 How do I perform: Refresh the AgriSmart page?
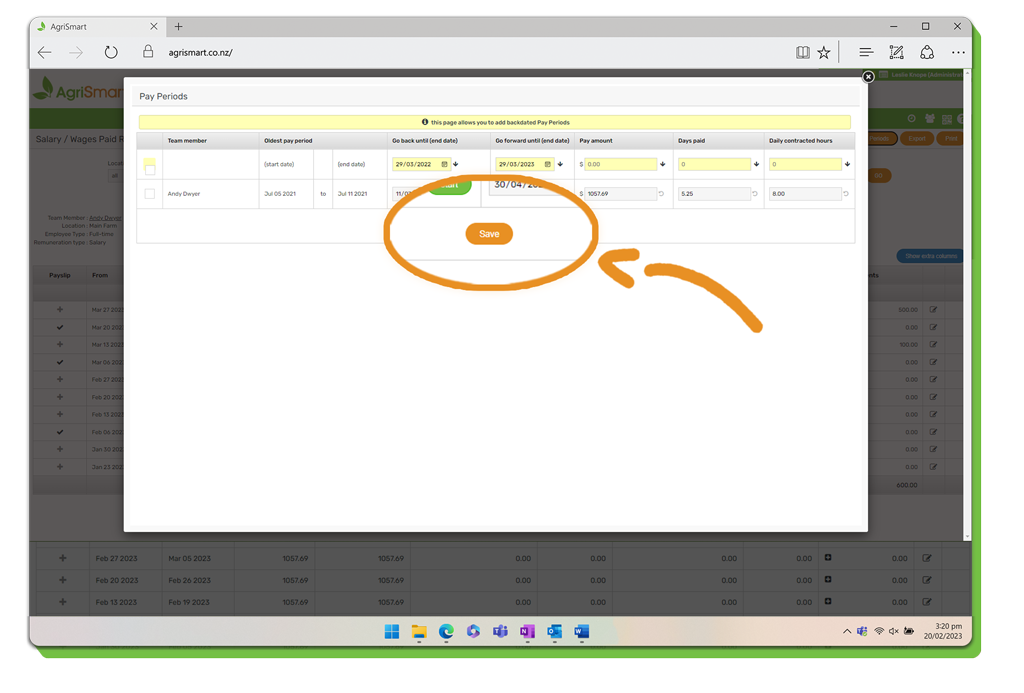tap(111, 53)
